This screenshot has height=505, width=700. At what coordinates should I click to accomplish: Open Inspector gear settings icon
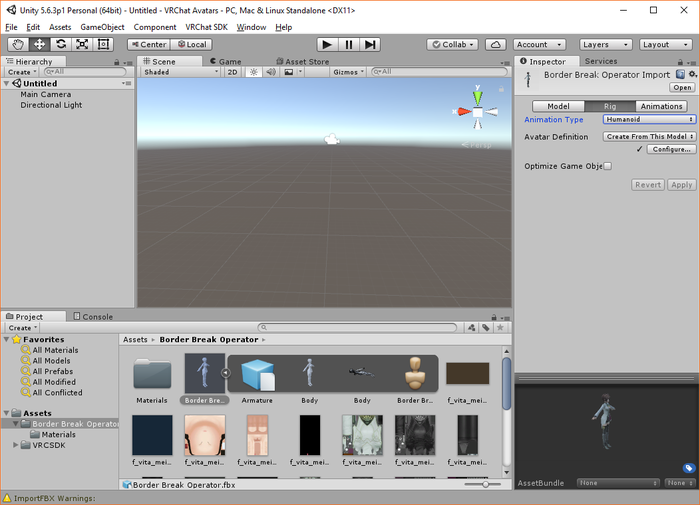[692, 74]
